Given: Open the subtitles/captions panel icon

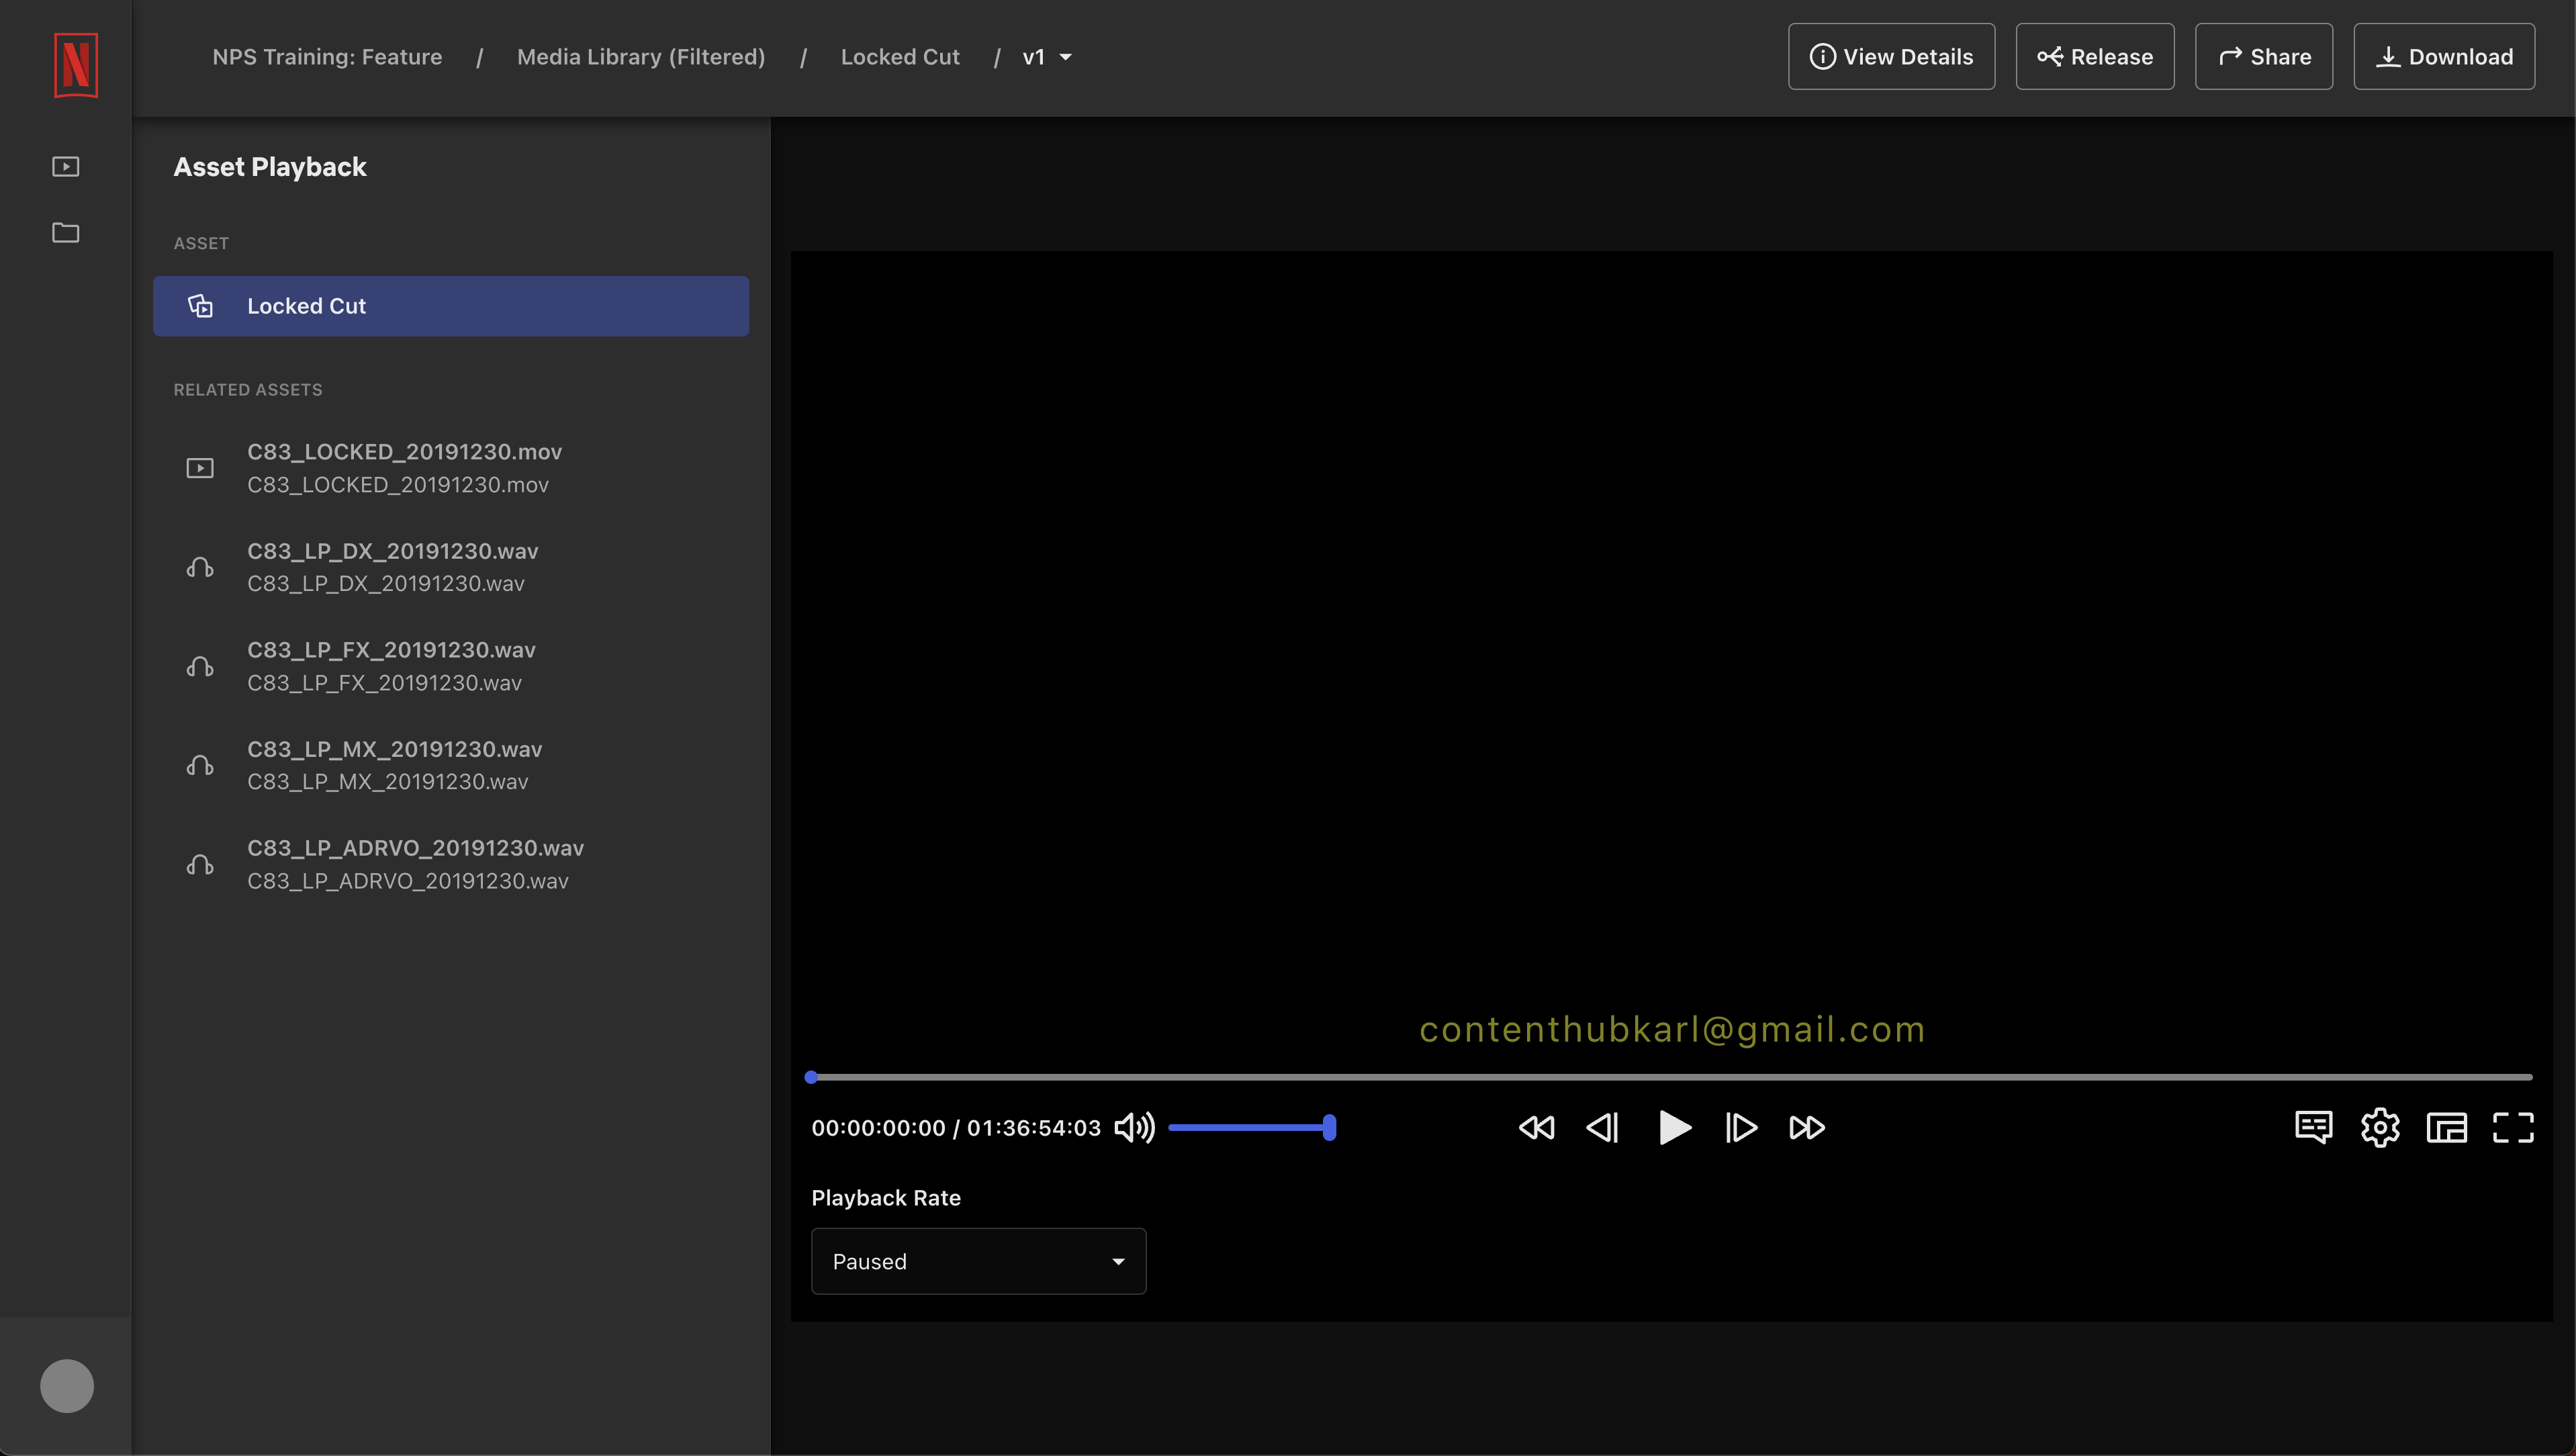Looking at the screenshot, I should [x=2314, y=1128].
